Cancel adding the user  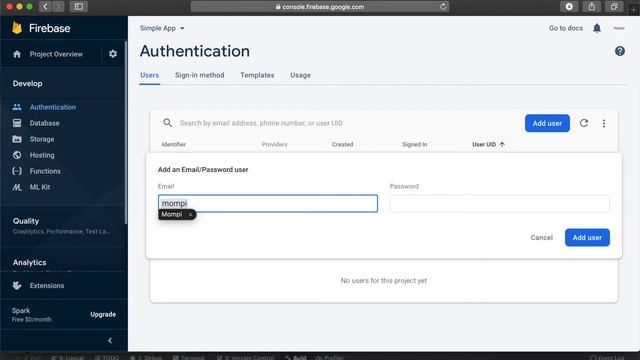pyautogui.click(x=541, y=238)
